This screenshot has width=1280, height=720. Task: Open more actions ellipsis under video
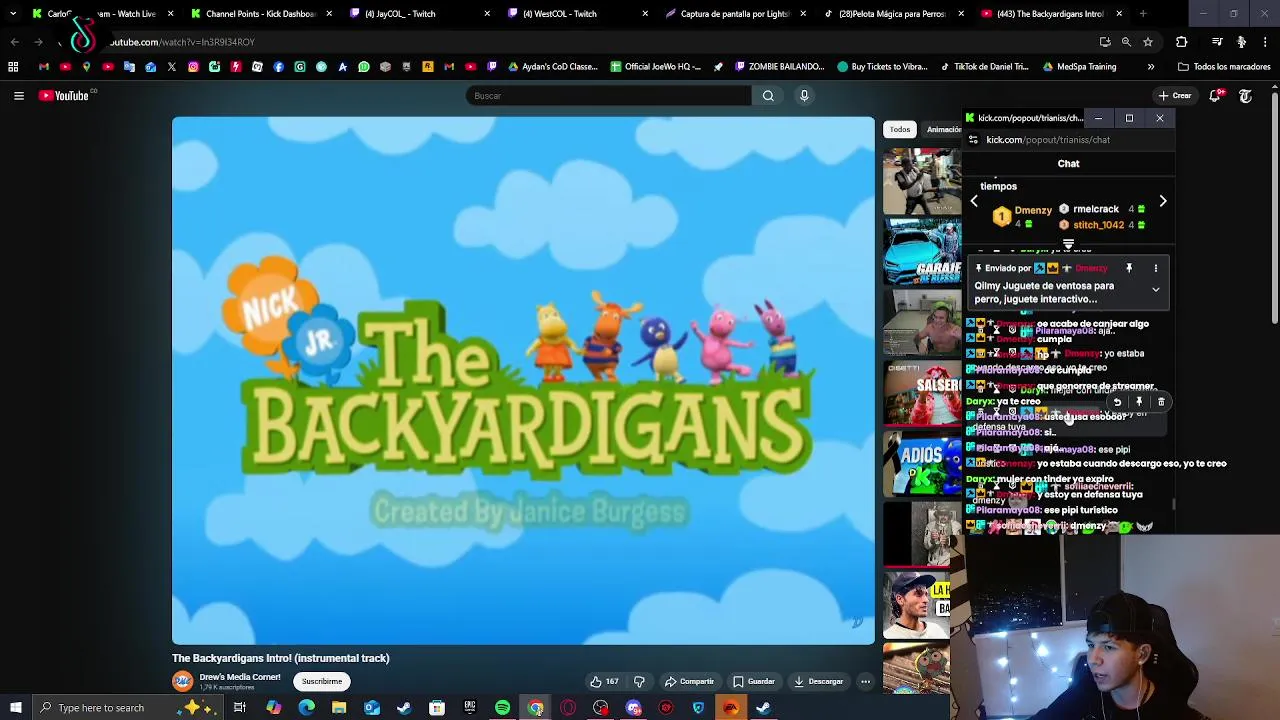point(865,682)
